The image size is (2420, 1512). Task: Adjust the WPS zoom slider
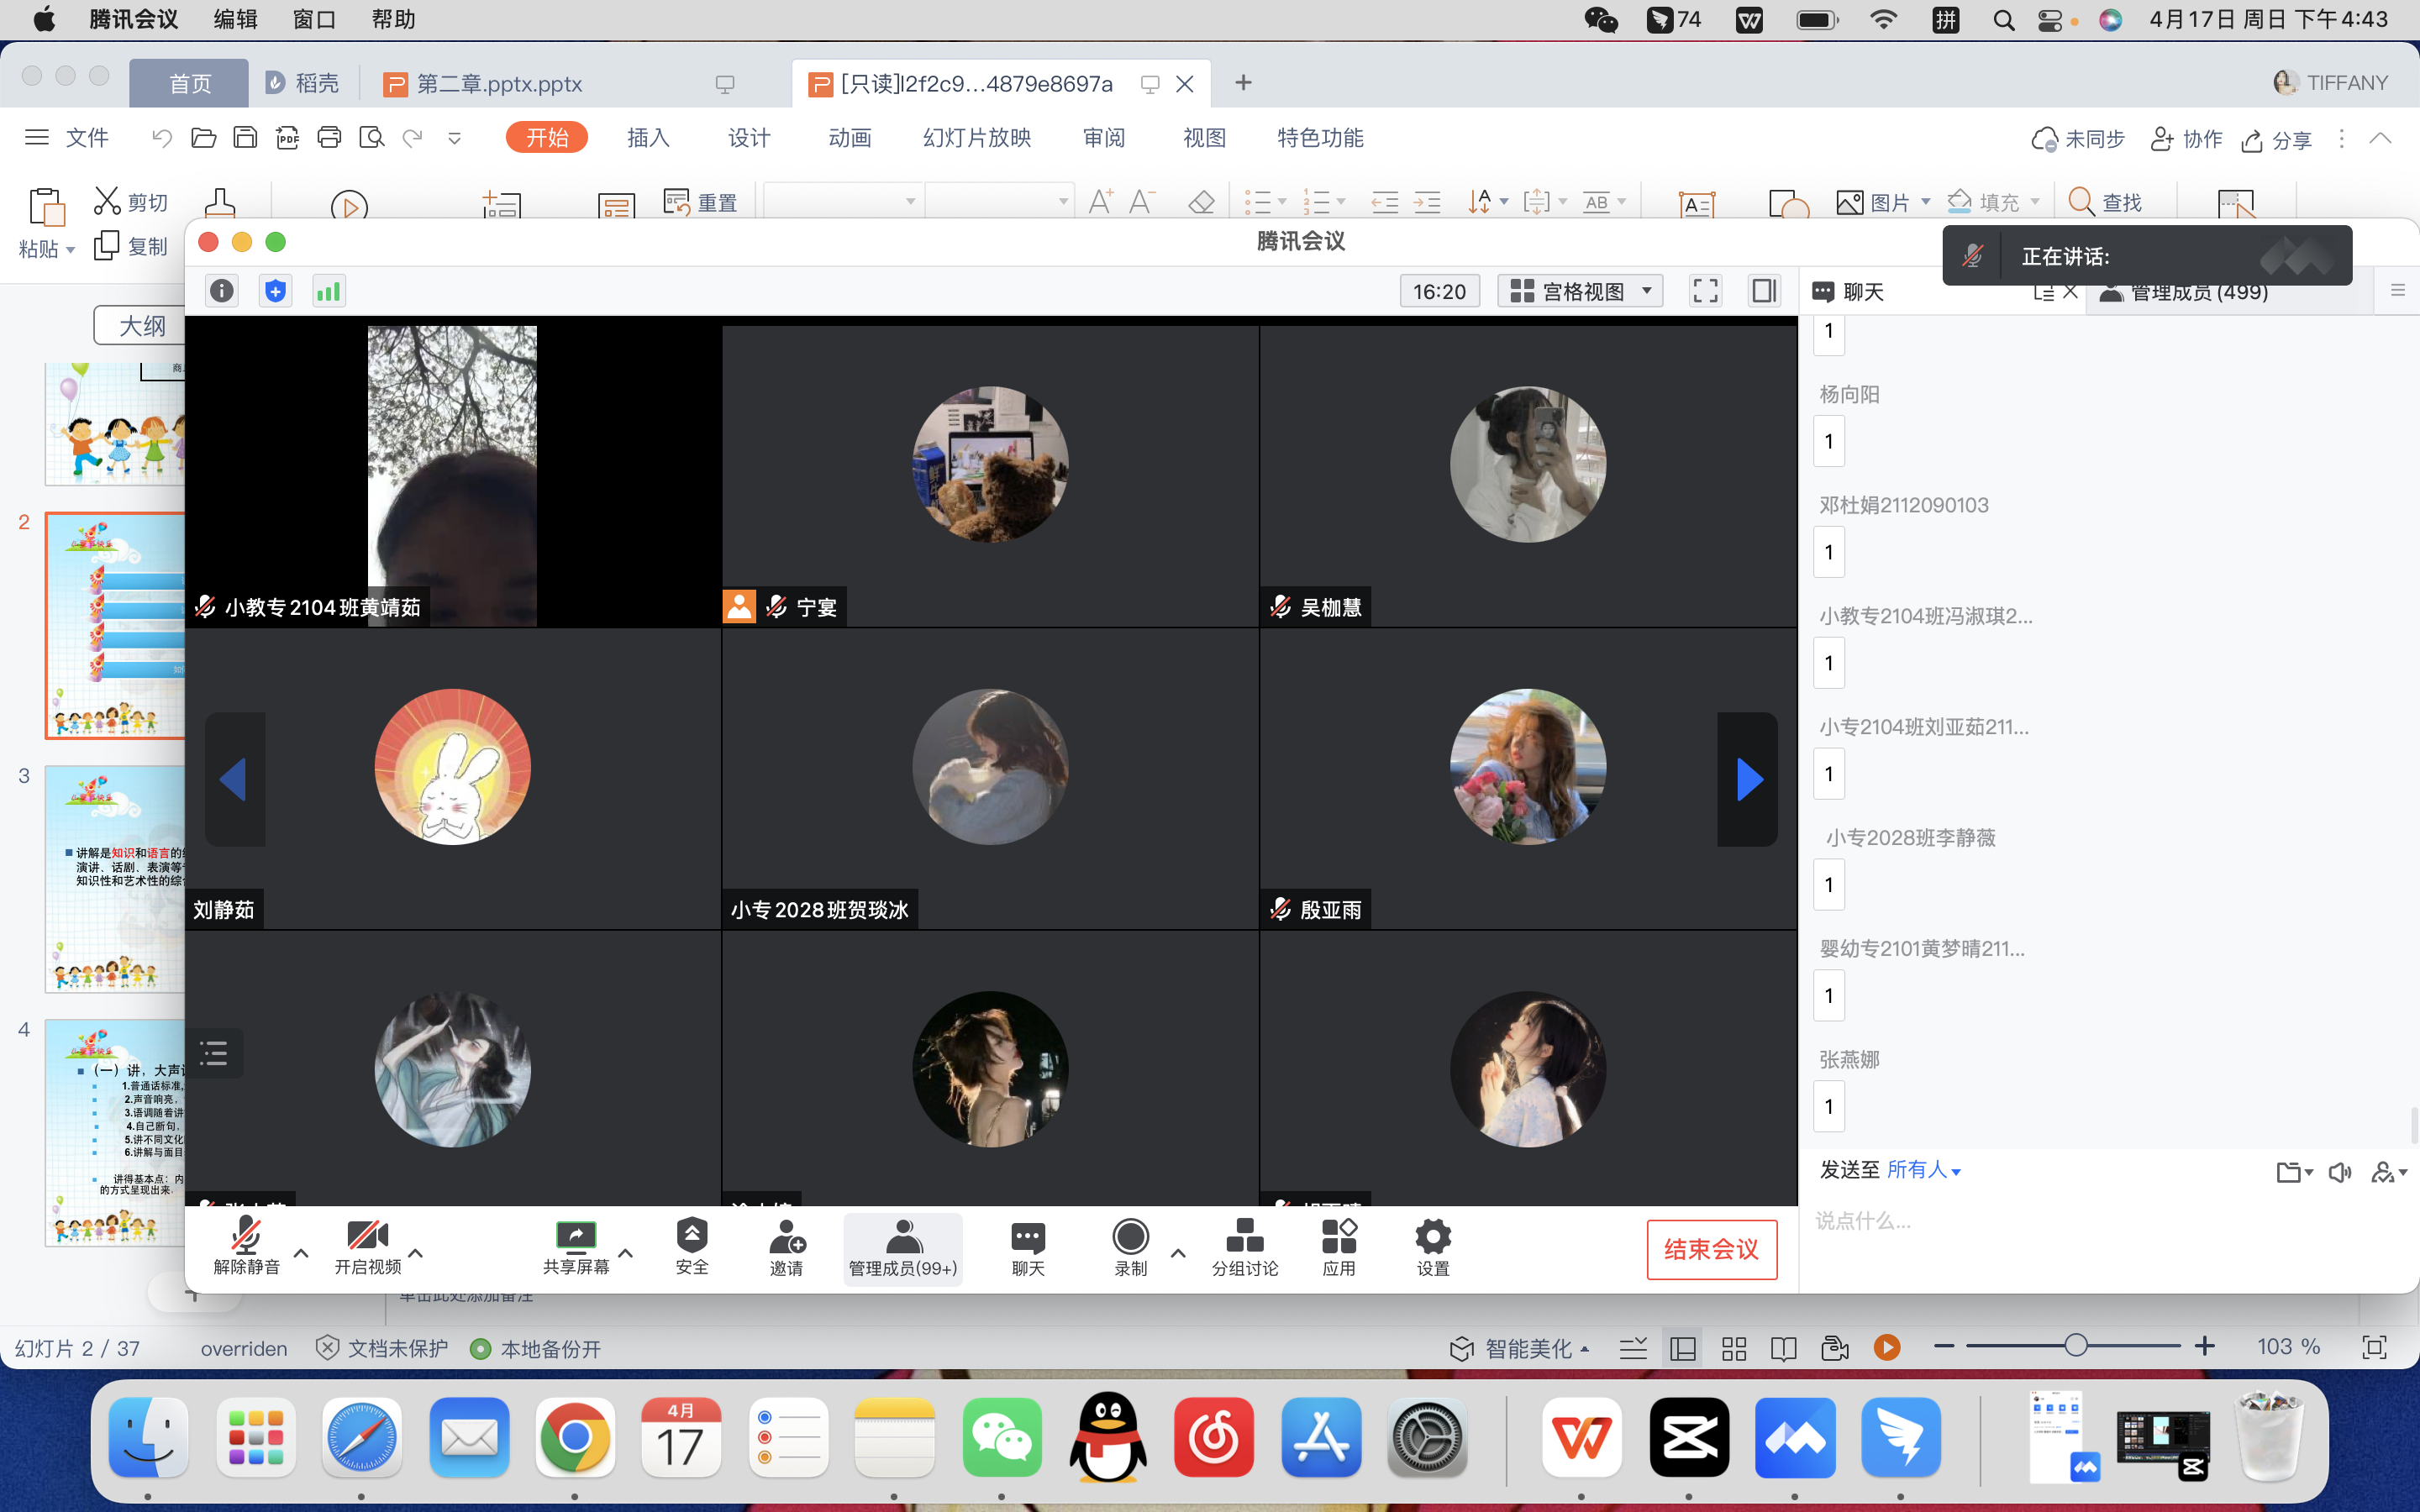2075,1346
